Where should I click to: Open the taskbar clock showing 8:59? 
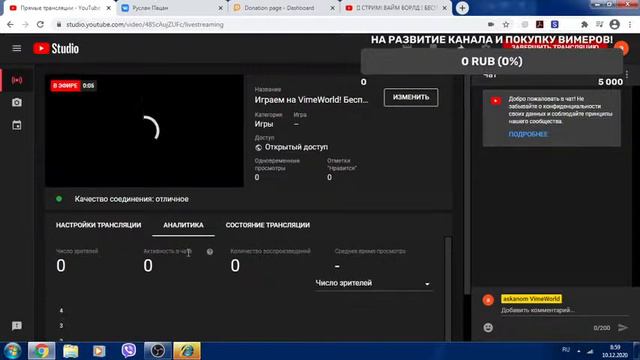[615, 351]
